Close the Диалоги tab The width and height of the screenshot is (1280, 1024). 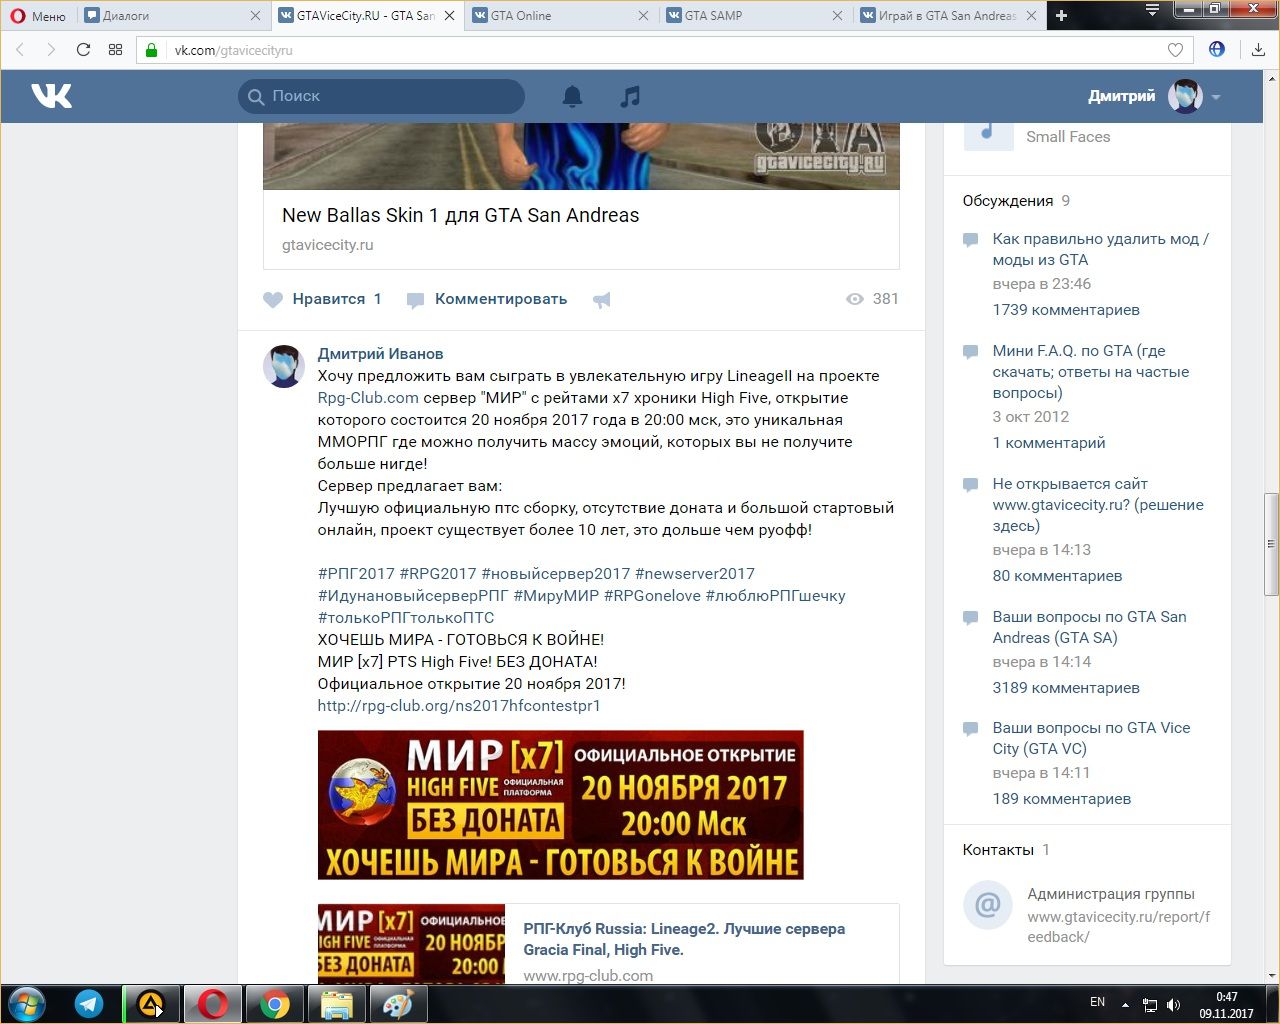[x=255, y=15]
